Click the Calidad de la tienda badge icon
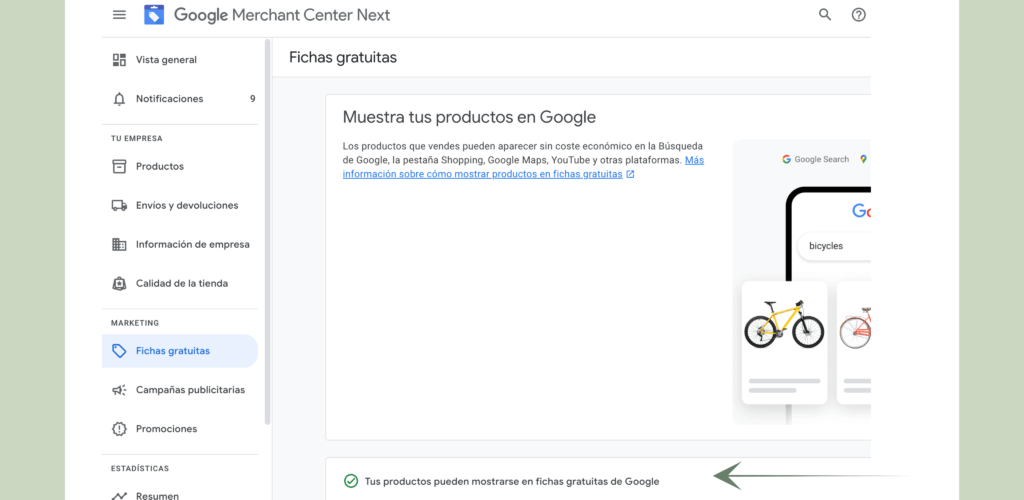Image resolution: width=1024 pixels, height=500 pixels. pos(119,284)
